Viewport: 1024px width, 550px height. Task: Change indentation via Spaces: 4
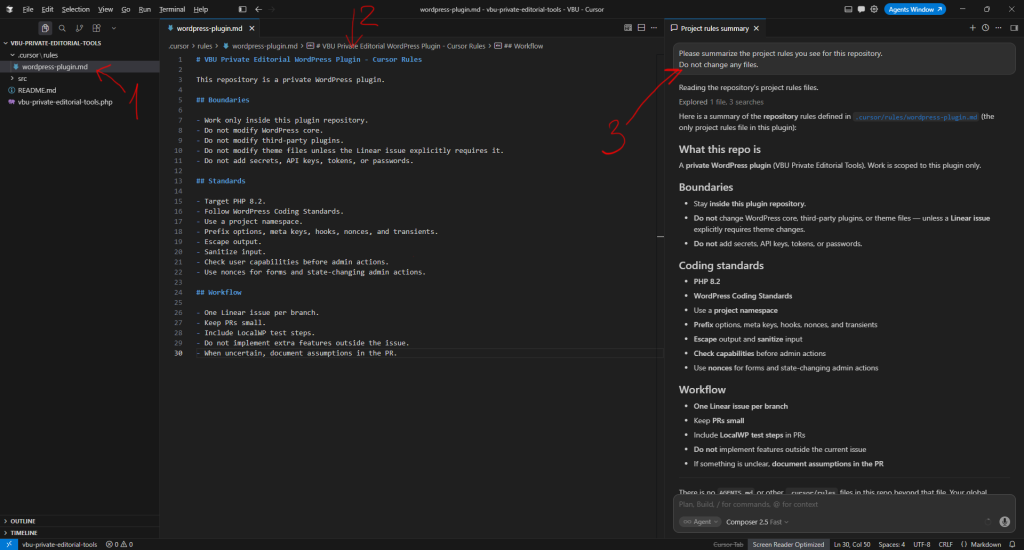891,545
